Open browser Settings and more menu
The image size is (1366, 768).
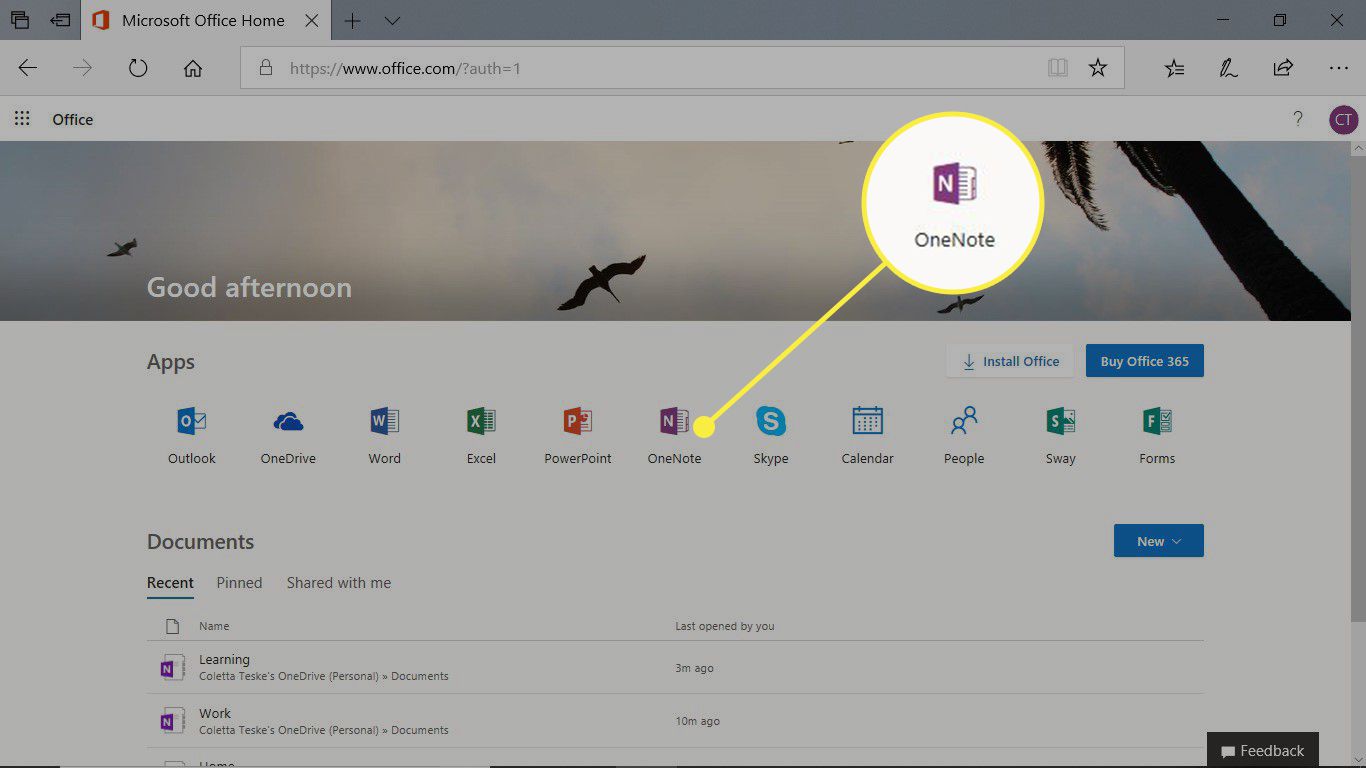(1339, 68)
